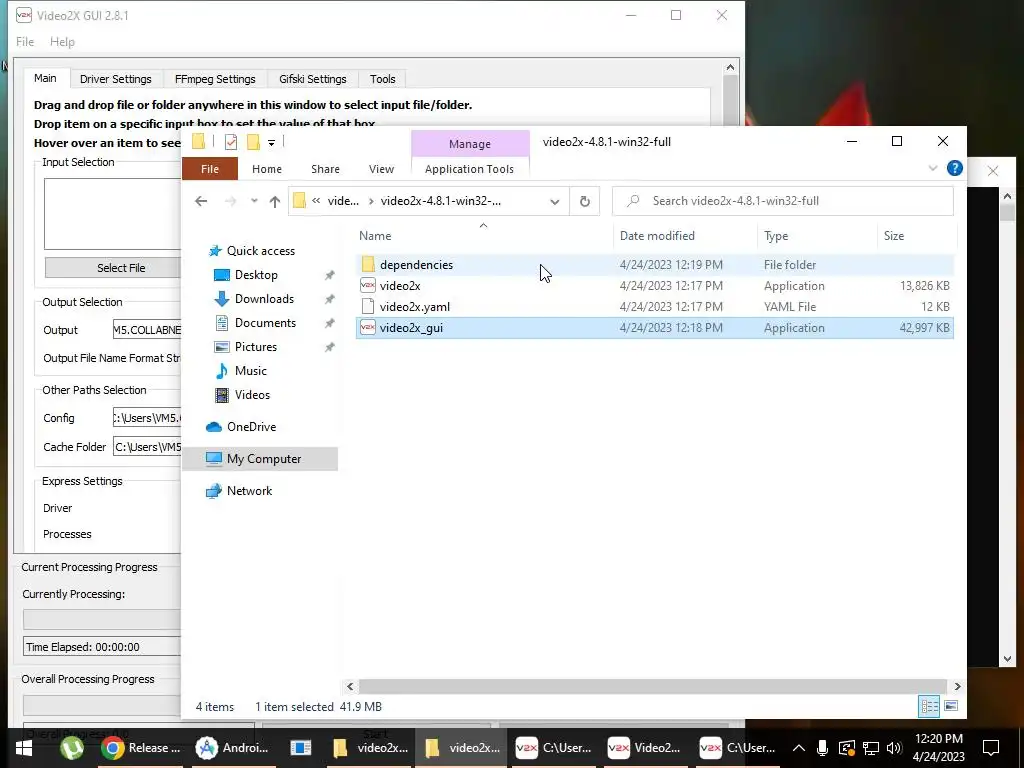Open the Share ribbon tab
Screen dimensions: 1024x768
[325, 168]
